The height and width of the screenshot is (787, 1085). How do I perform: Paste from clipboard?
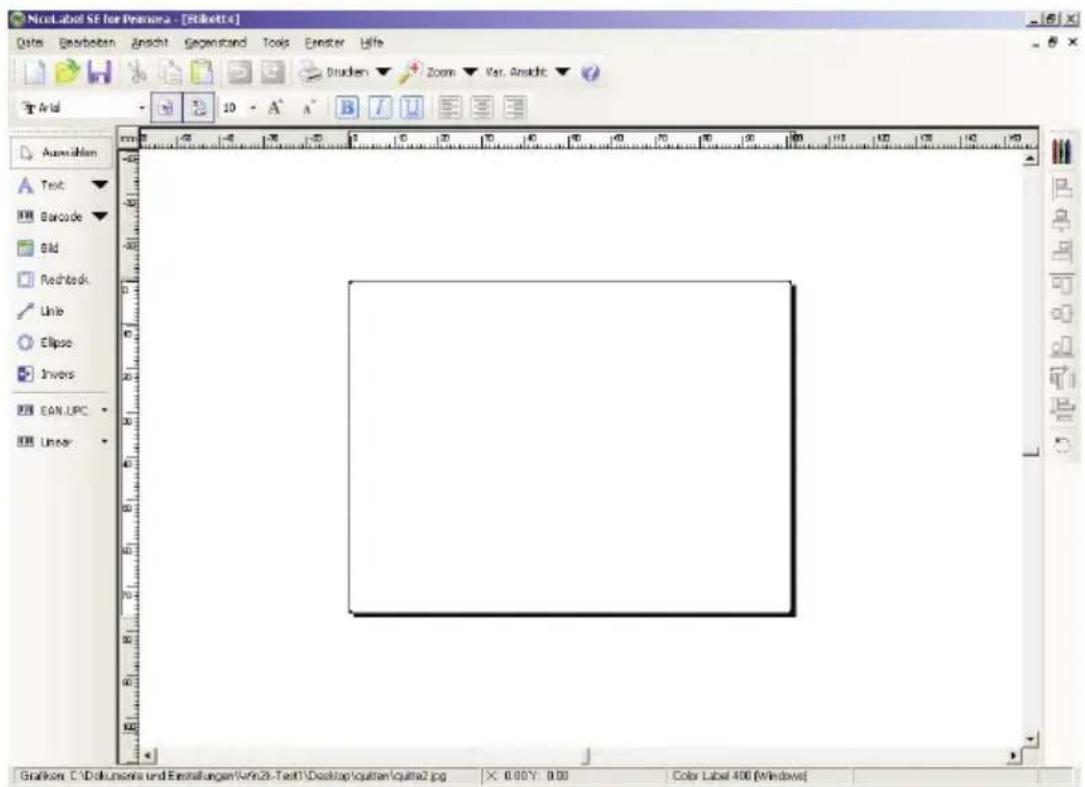[x=201, y=72]
